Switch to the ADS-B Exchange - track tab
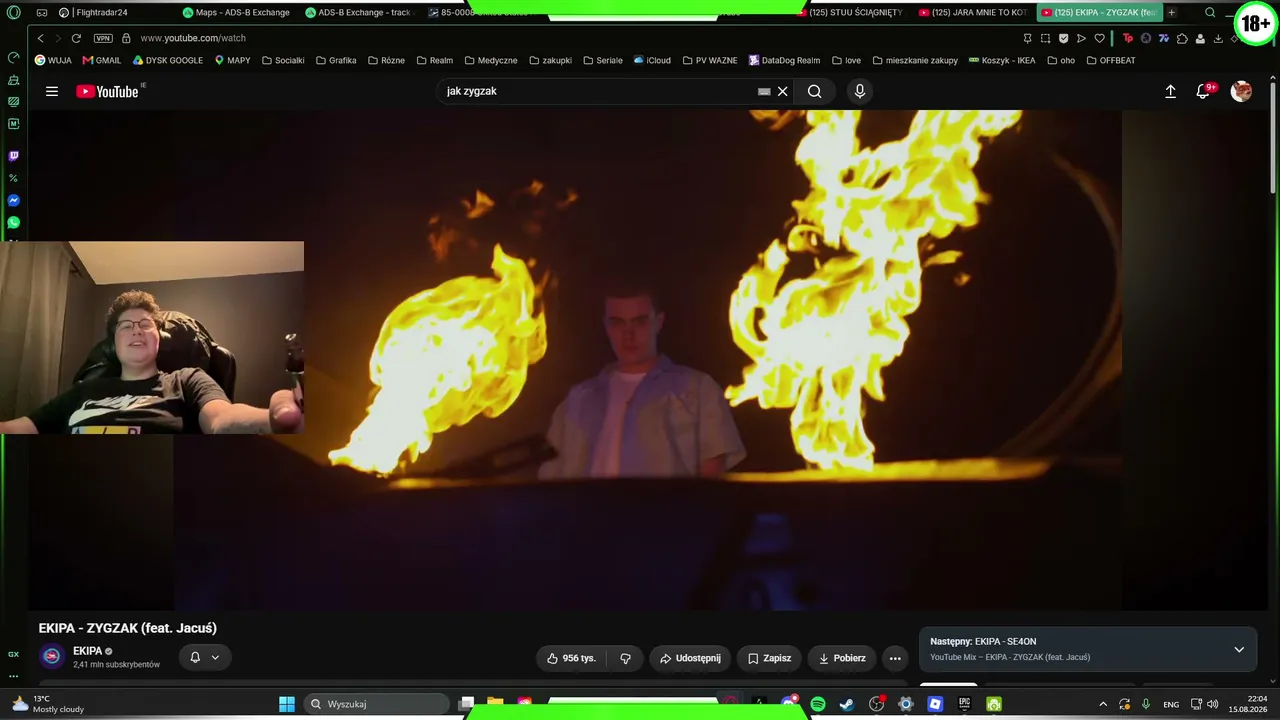This screenshot has width=1280, height=720. pos(360,13)
